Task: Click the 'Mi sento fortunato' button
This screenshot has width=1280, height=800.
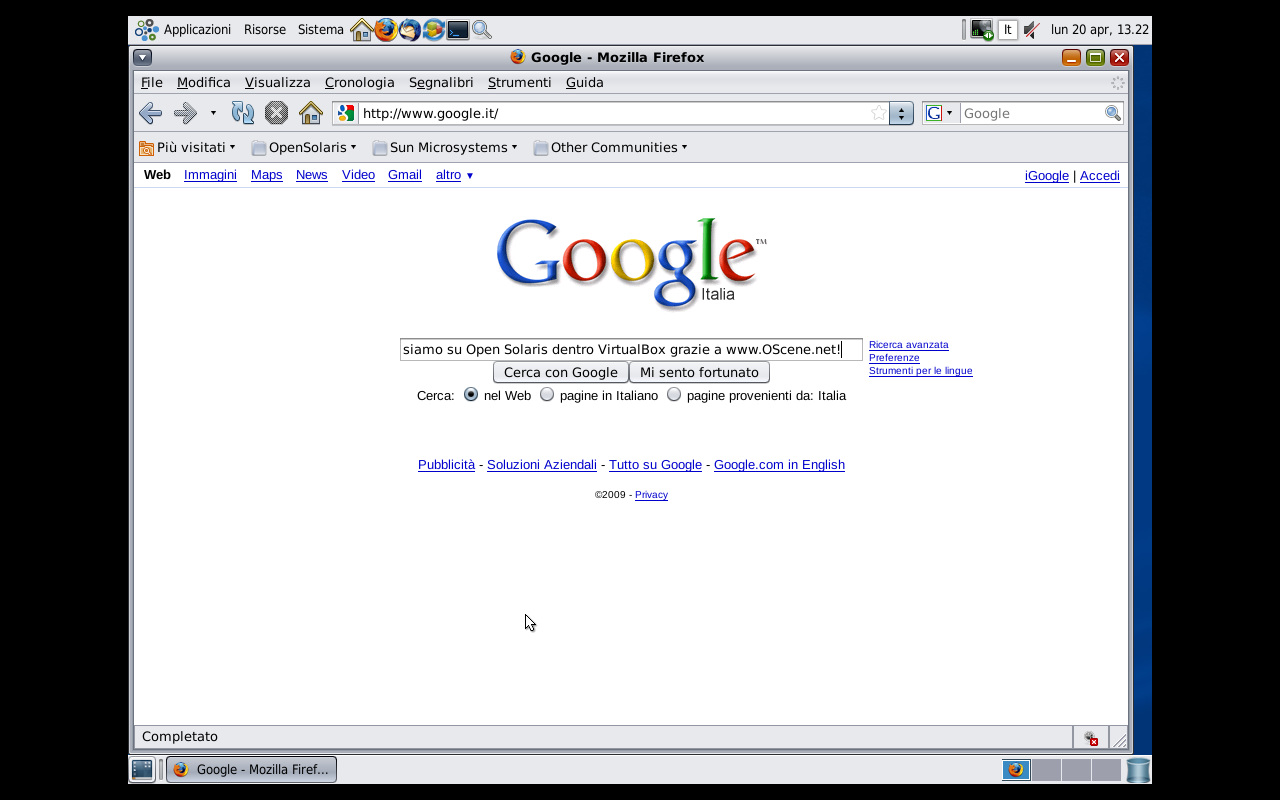Action: [x=700, y=372]
